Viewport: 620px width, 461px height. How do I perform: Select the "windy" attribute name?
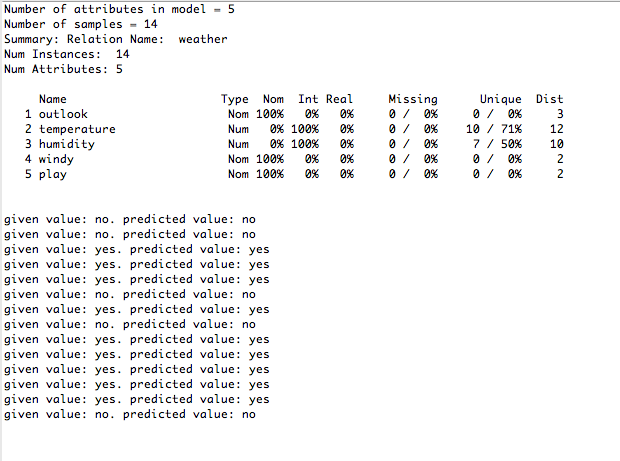click(56, 159)
